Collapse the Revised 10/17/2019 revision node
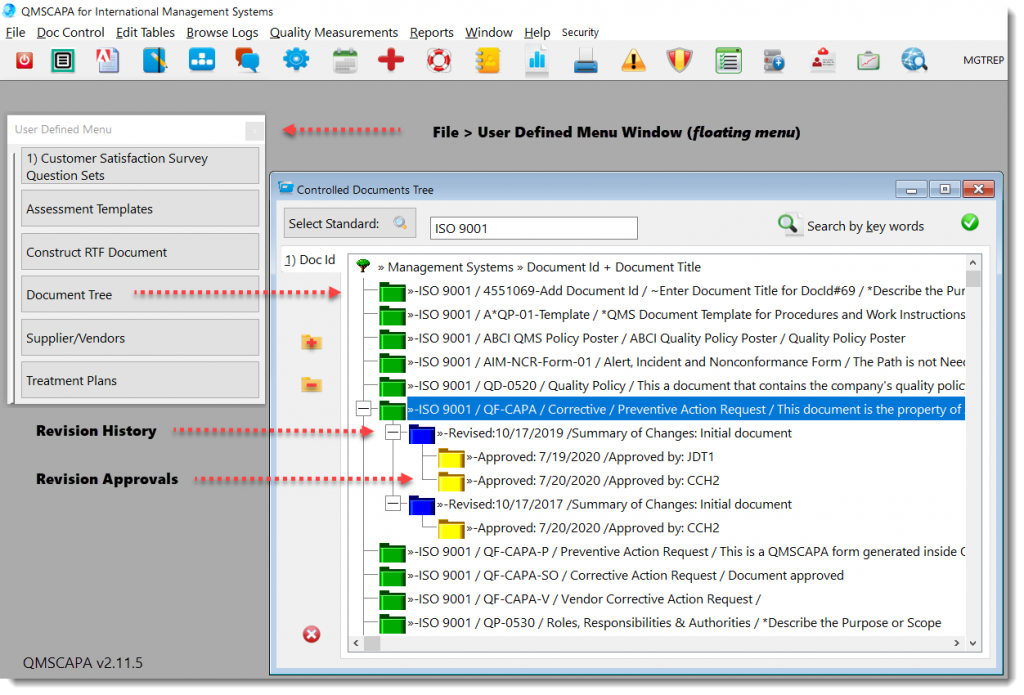This screenshot has width=1024, height=695. (392, 432)
